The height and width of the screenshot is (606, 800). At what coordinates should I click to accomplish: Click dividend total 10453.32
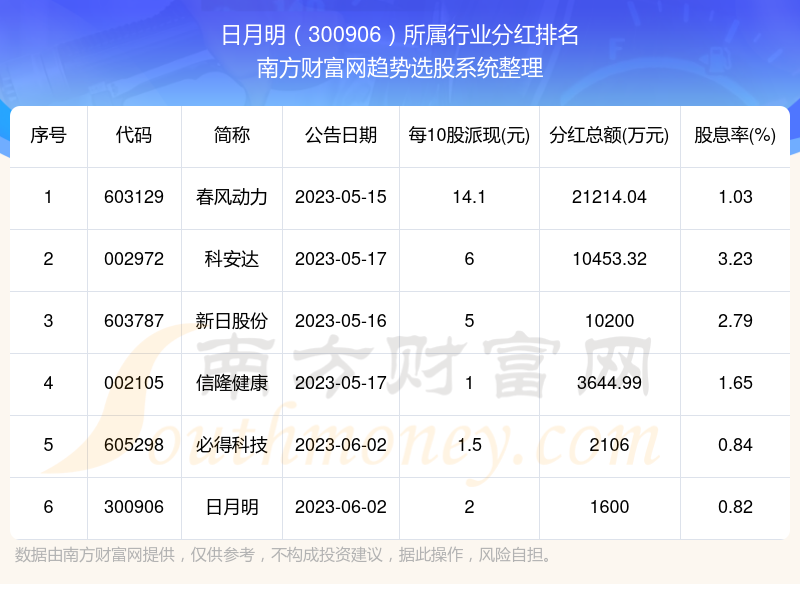pos(609,259)
